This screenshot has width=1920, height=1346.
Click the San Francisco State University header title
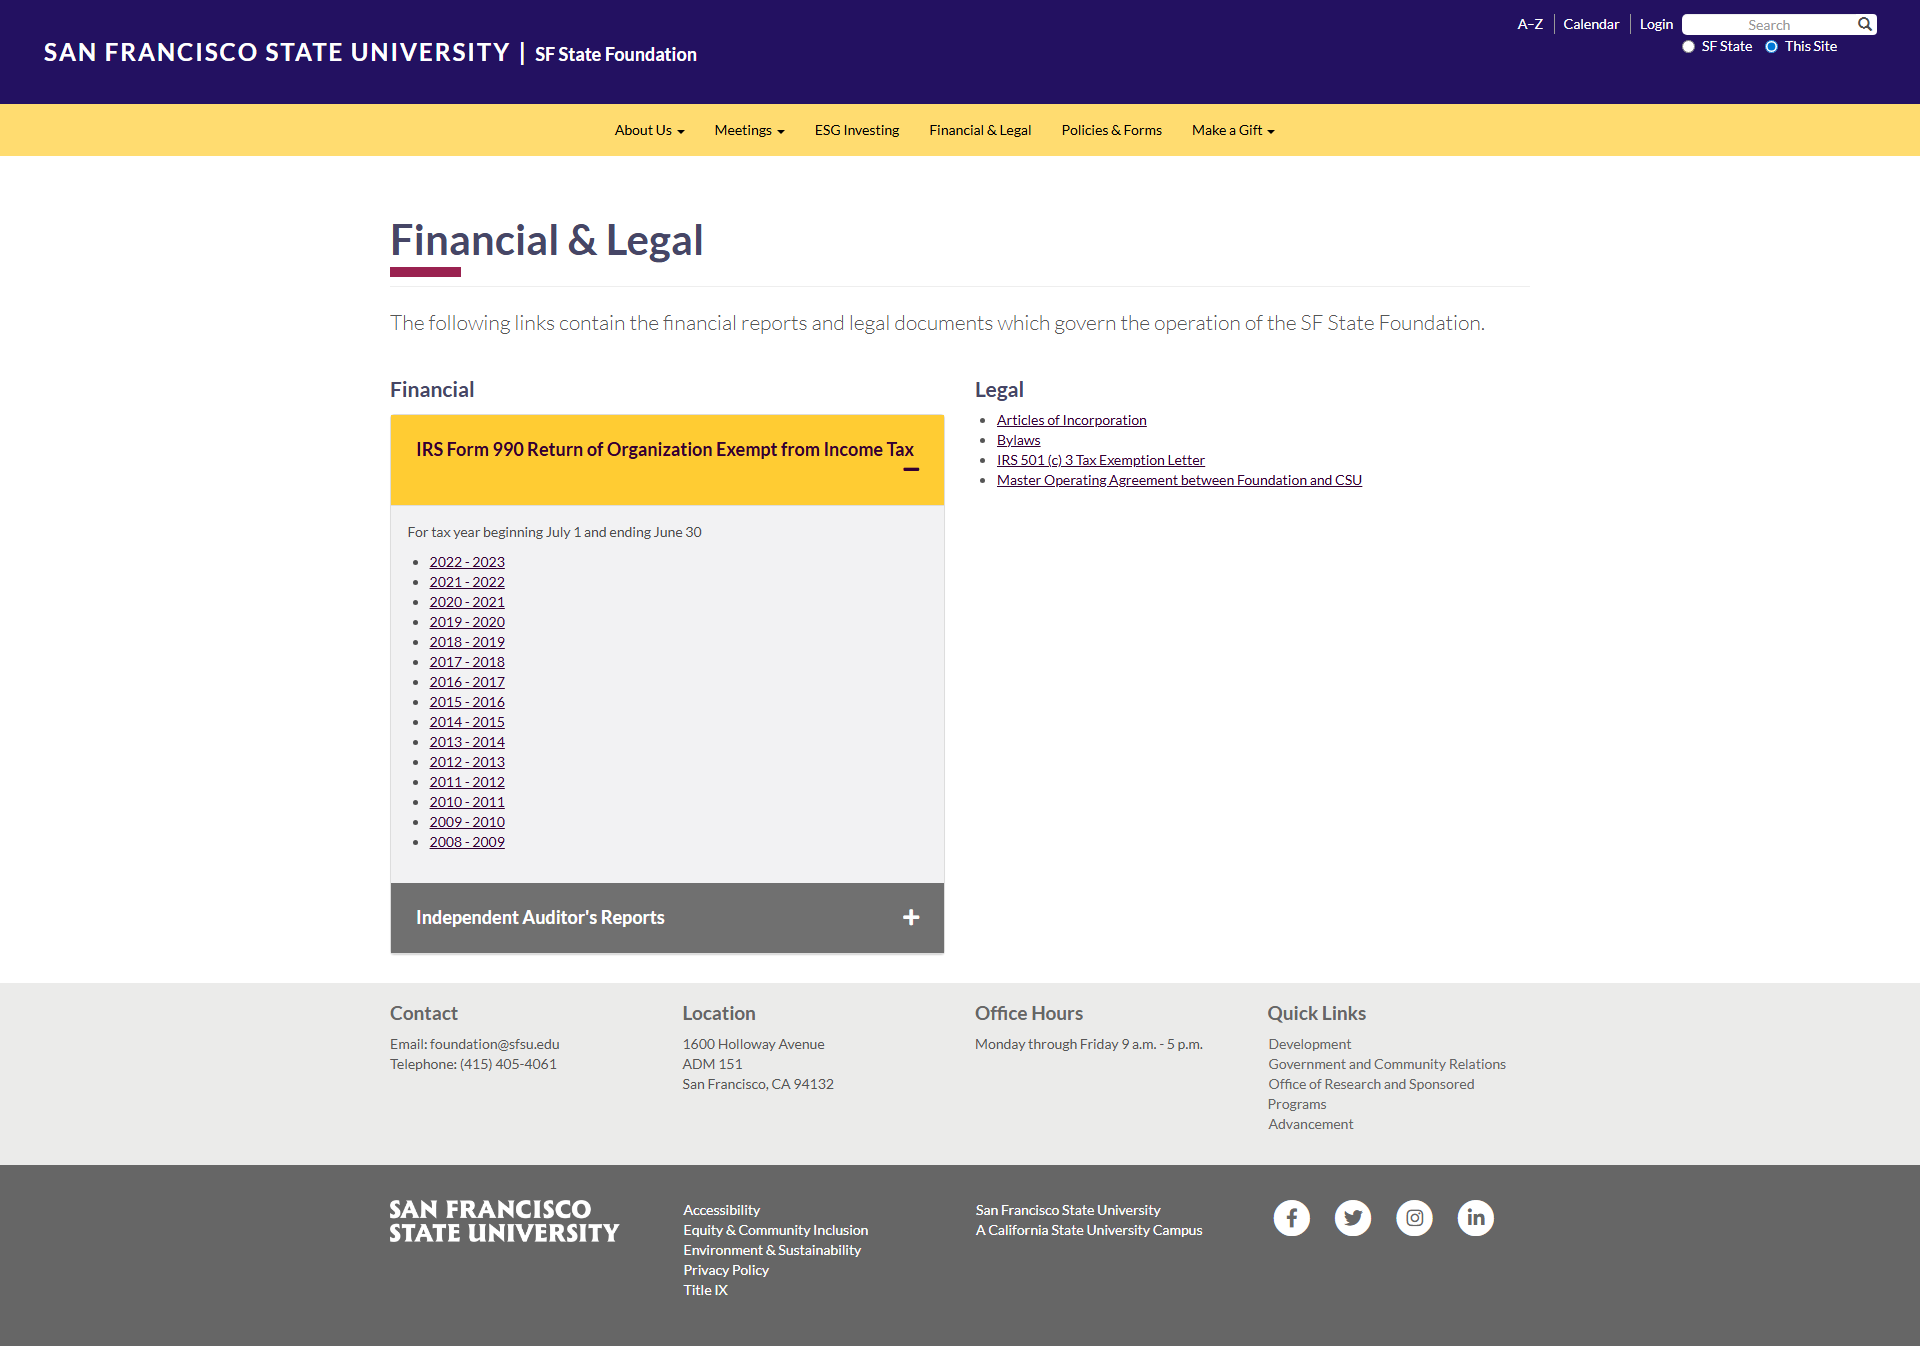click(277, 52)
